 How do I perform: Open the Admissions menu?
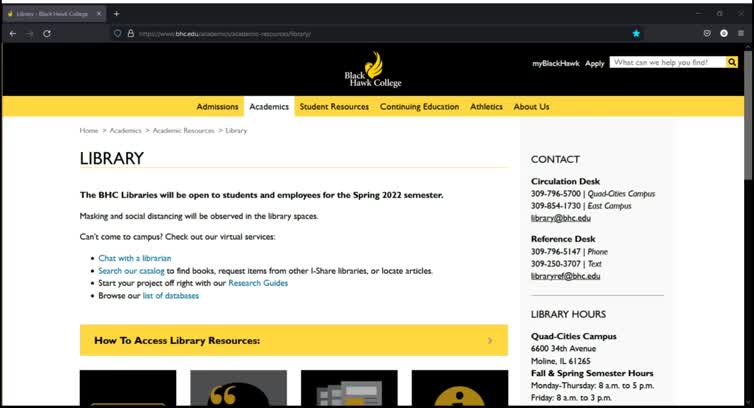point(217,107)
